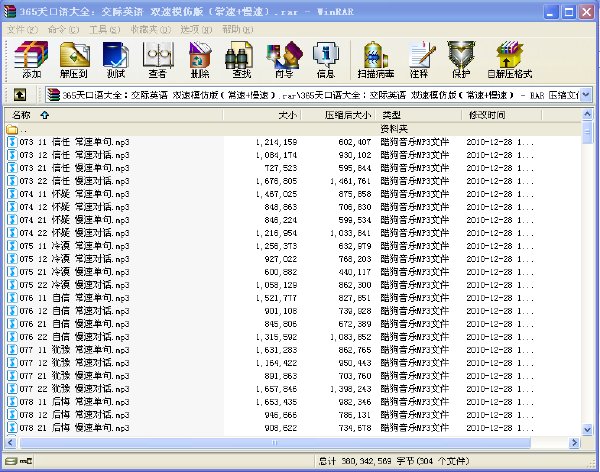Click the vertical scrollbar up arrow
This screenshot has height=472, width=600.
[x=587, y=114]
